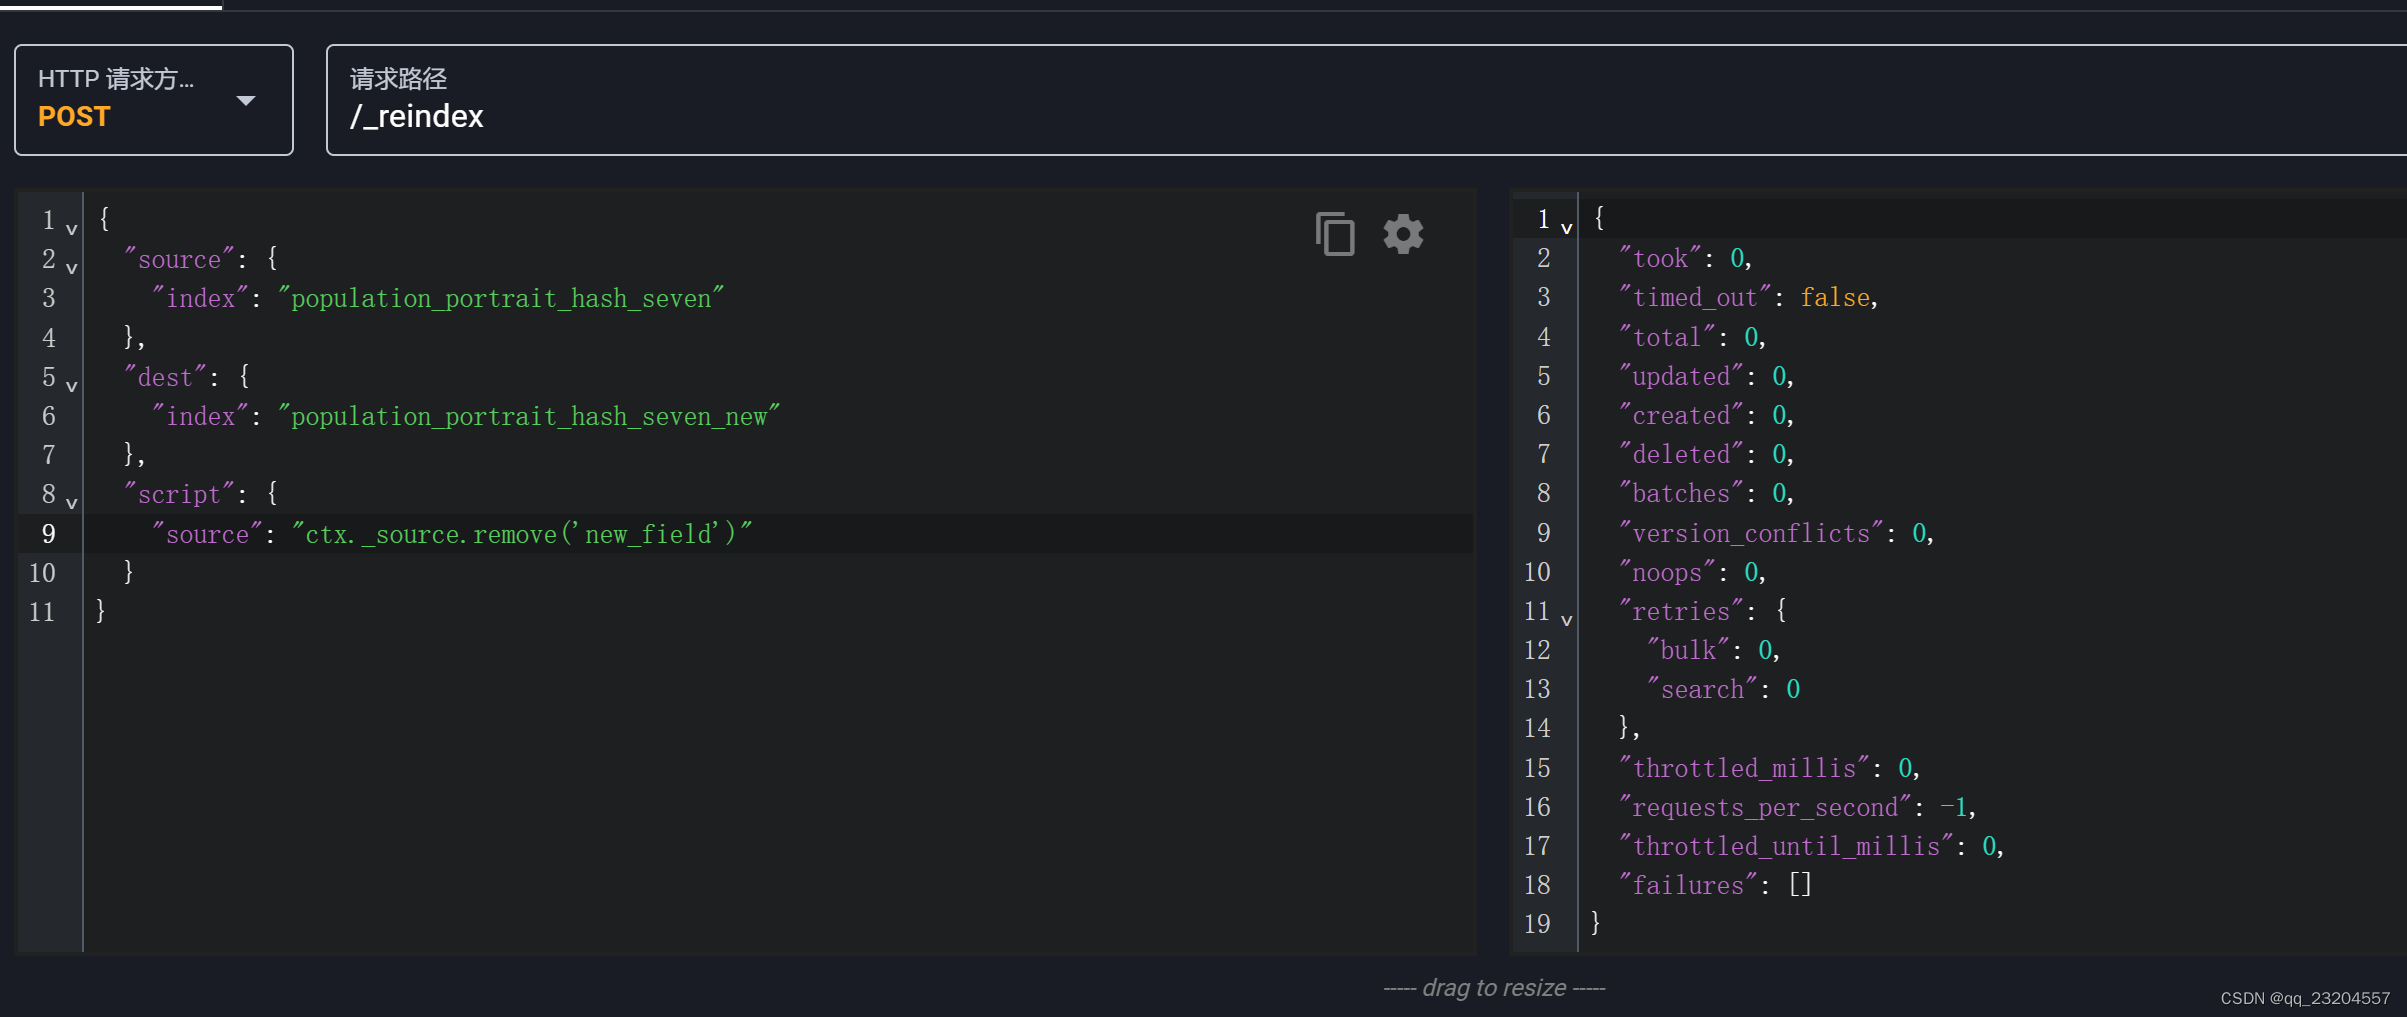Click the "drag to resize" handle
The image size is (2407, 1017).
[1494, 988]
